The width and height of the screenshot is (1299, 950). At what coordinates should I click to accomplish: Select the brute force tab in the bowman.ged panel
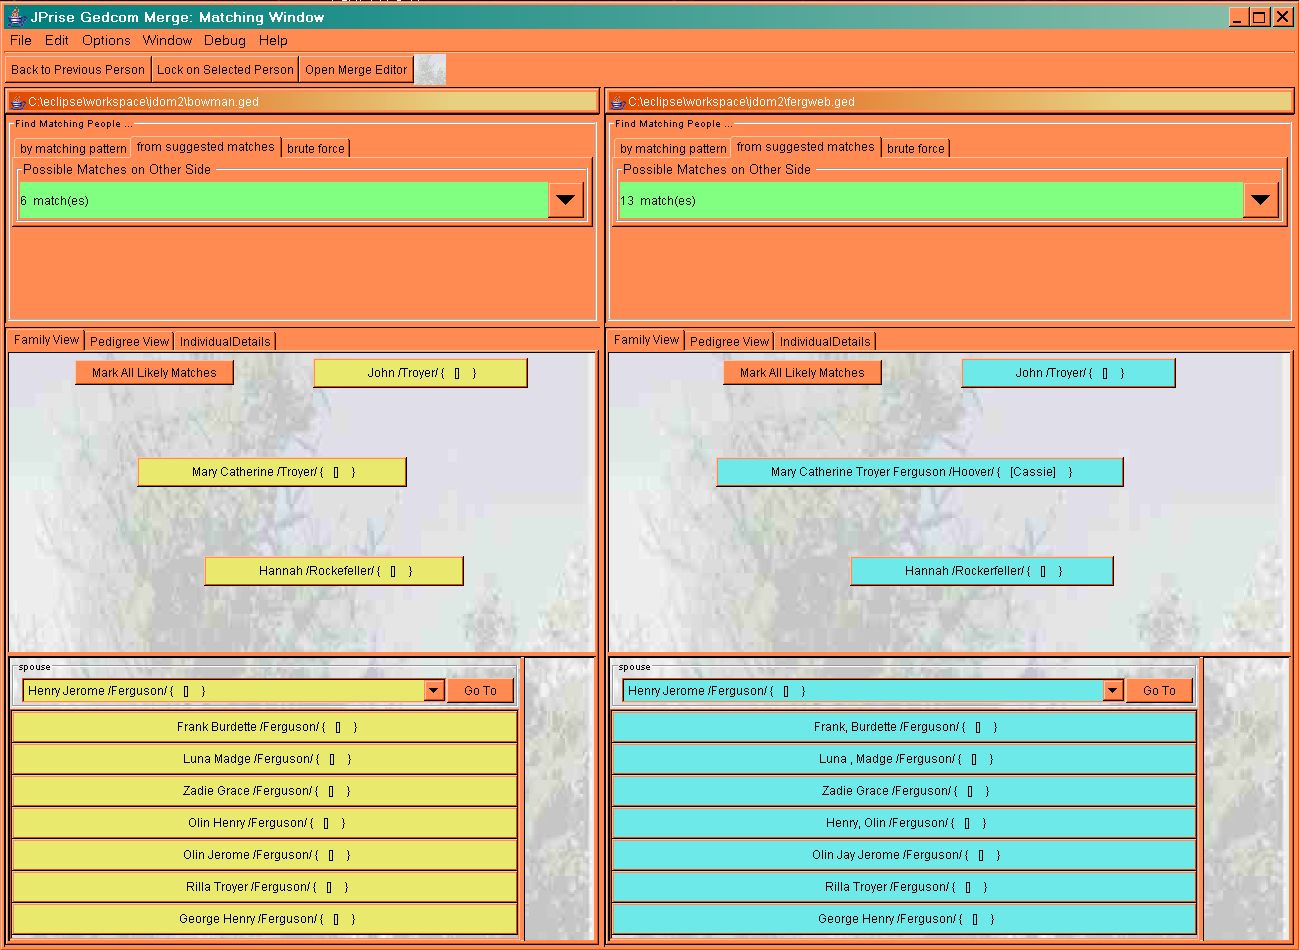click(x=315, y=148)
